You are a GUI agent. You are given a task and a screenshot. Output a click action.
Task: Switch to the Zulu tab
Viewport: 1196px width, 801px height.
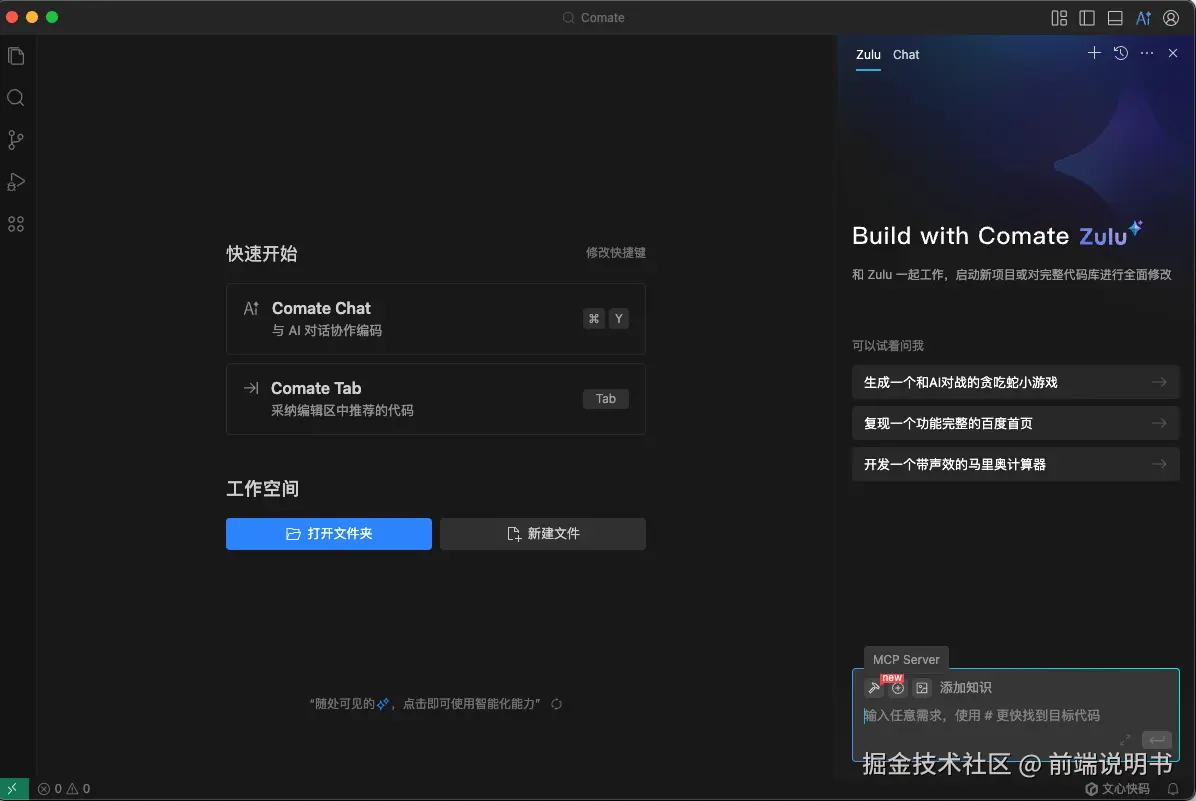(868, 55)
